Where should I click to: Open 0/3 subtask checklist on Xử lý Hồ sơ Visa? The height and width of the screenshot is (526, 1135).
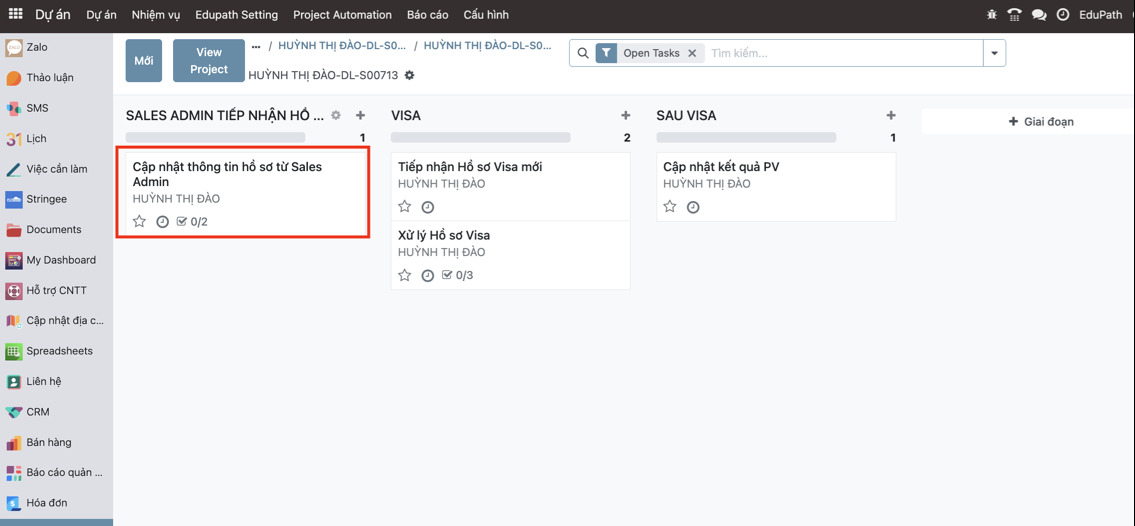tap(457, 275)
